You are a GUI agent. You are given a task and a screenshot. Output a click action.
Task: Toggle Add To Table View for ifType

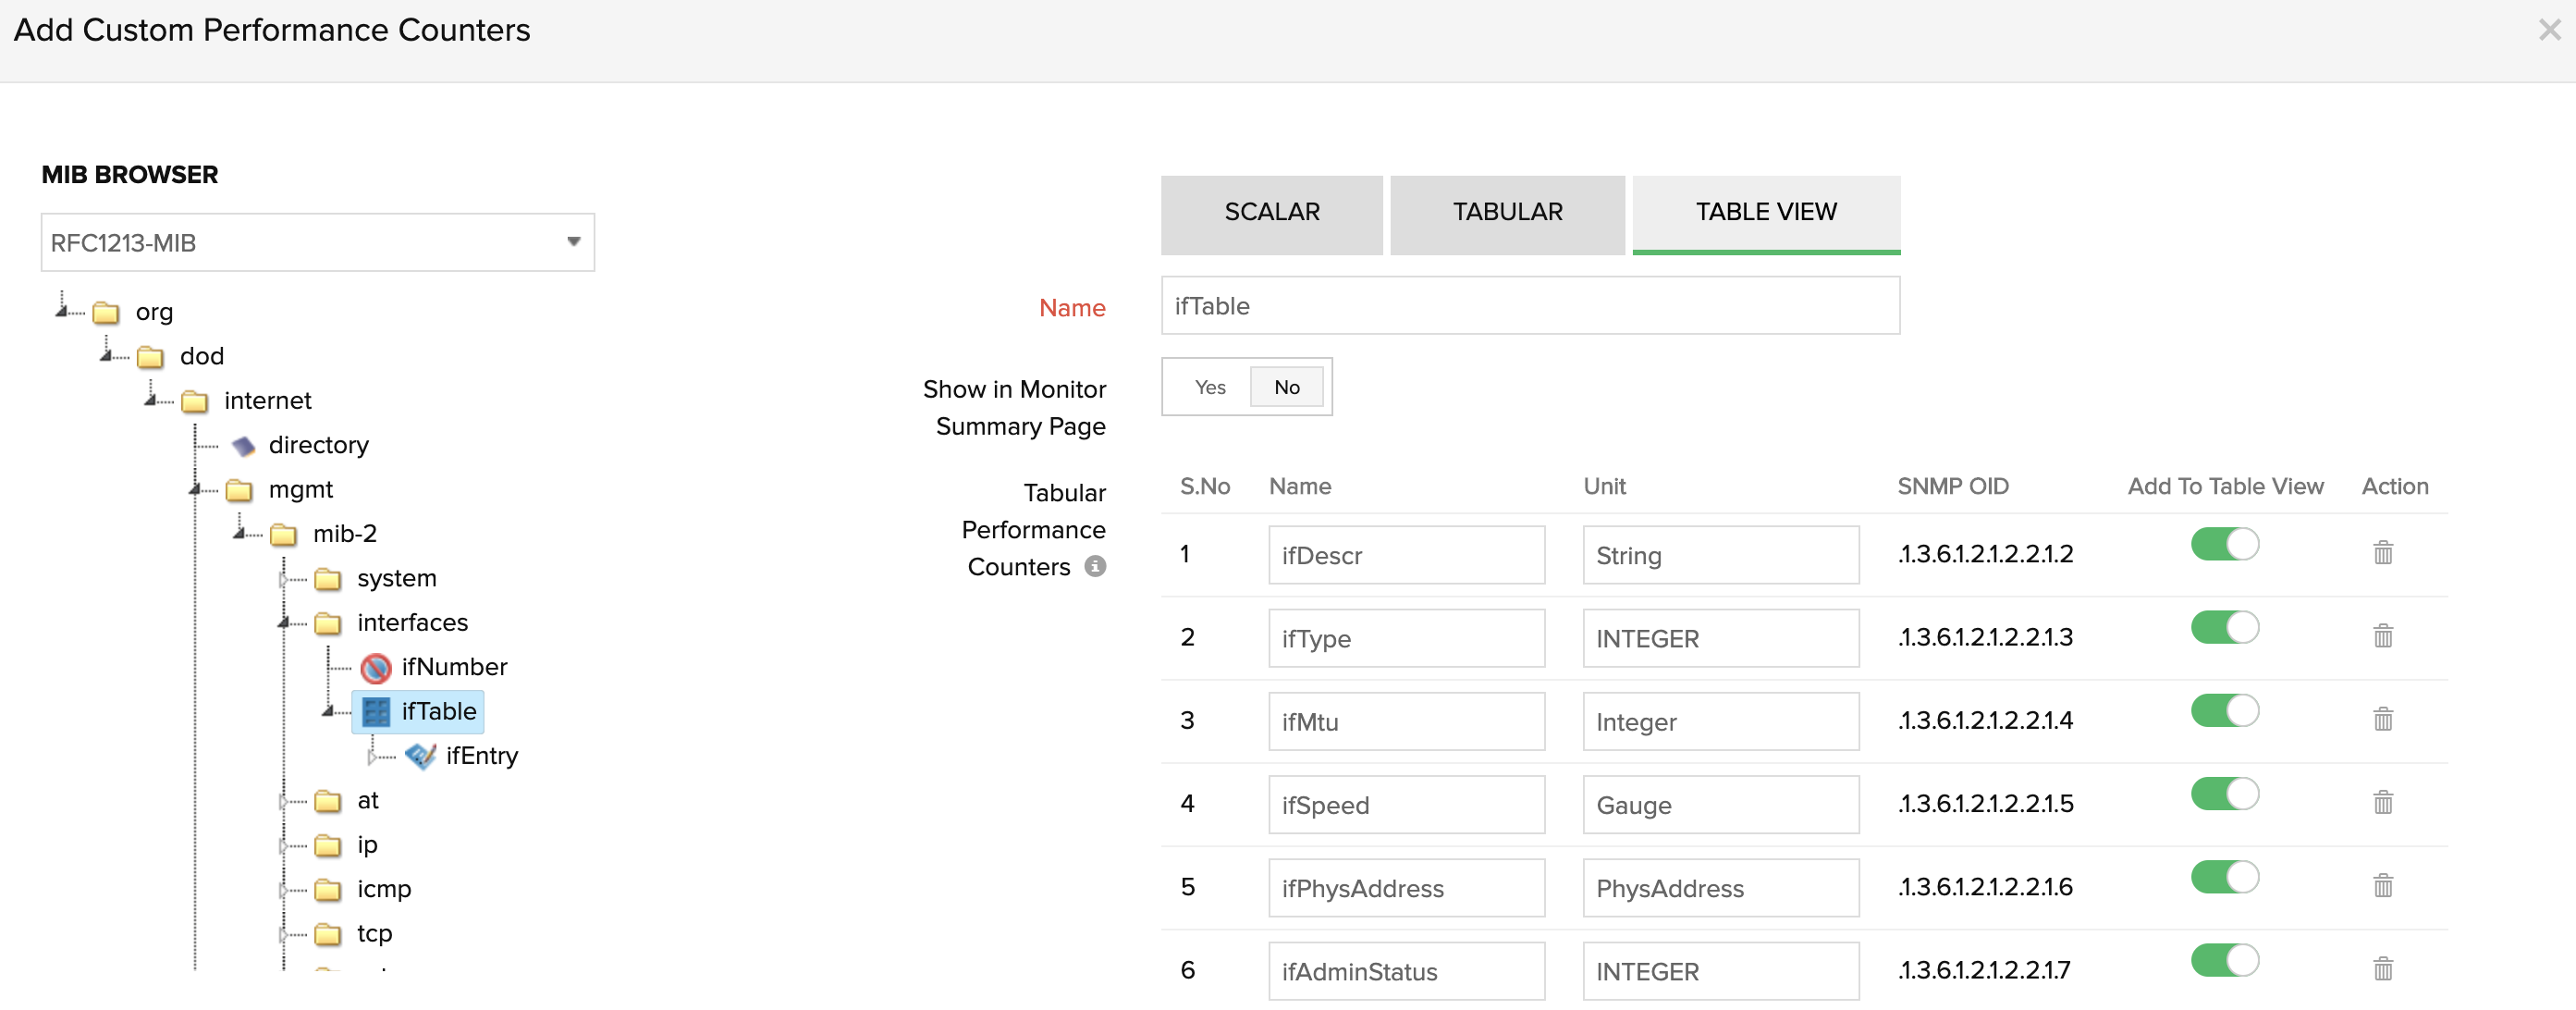2223,627
